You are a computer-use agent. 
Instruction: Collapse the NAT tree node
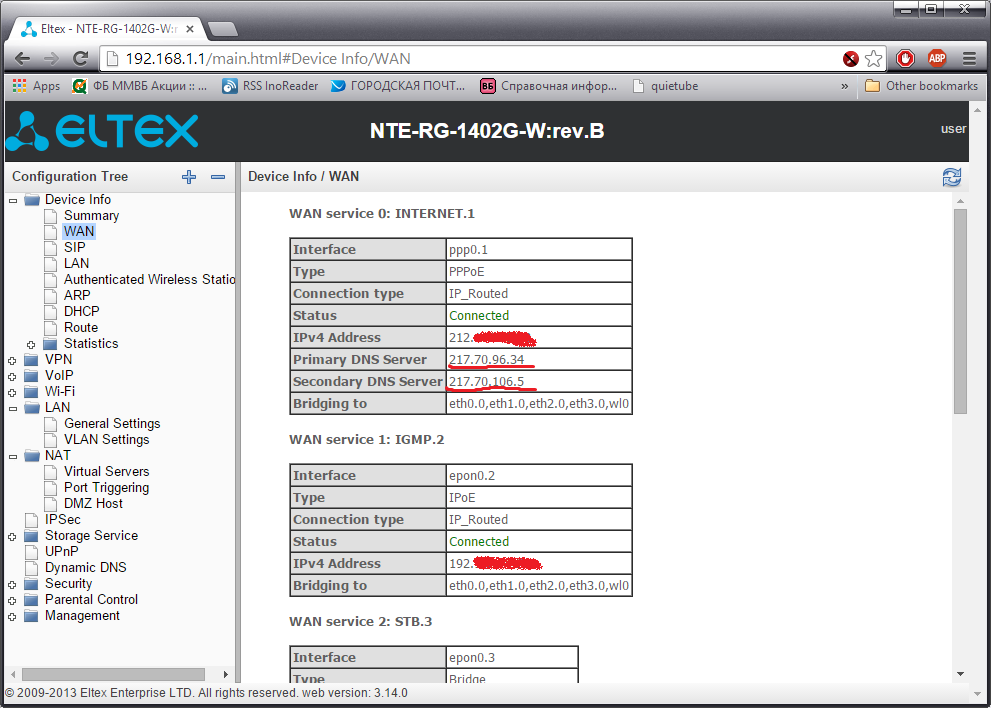pos(13,456)
